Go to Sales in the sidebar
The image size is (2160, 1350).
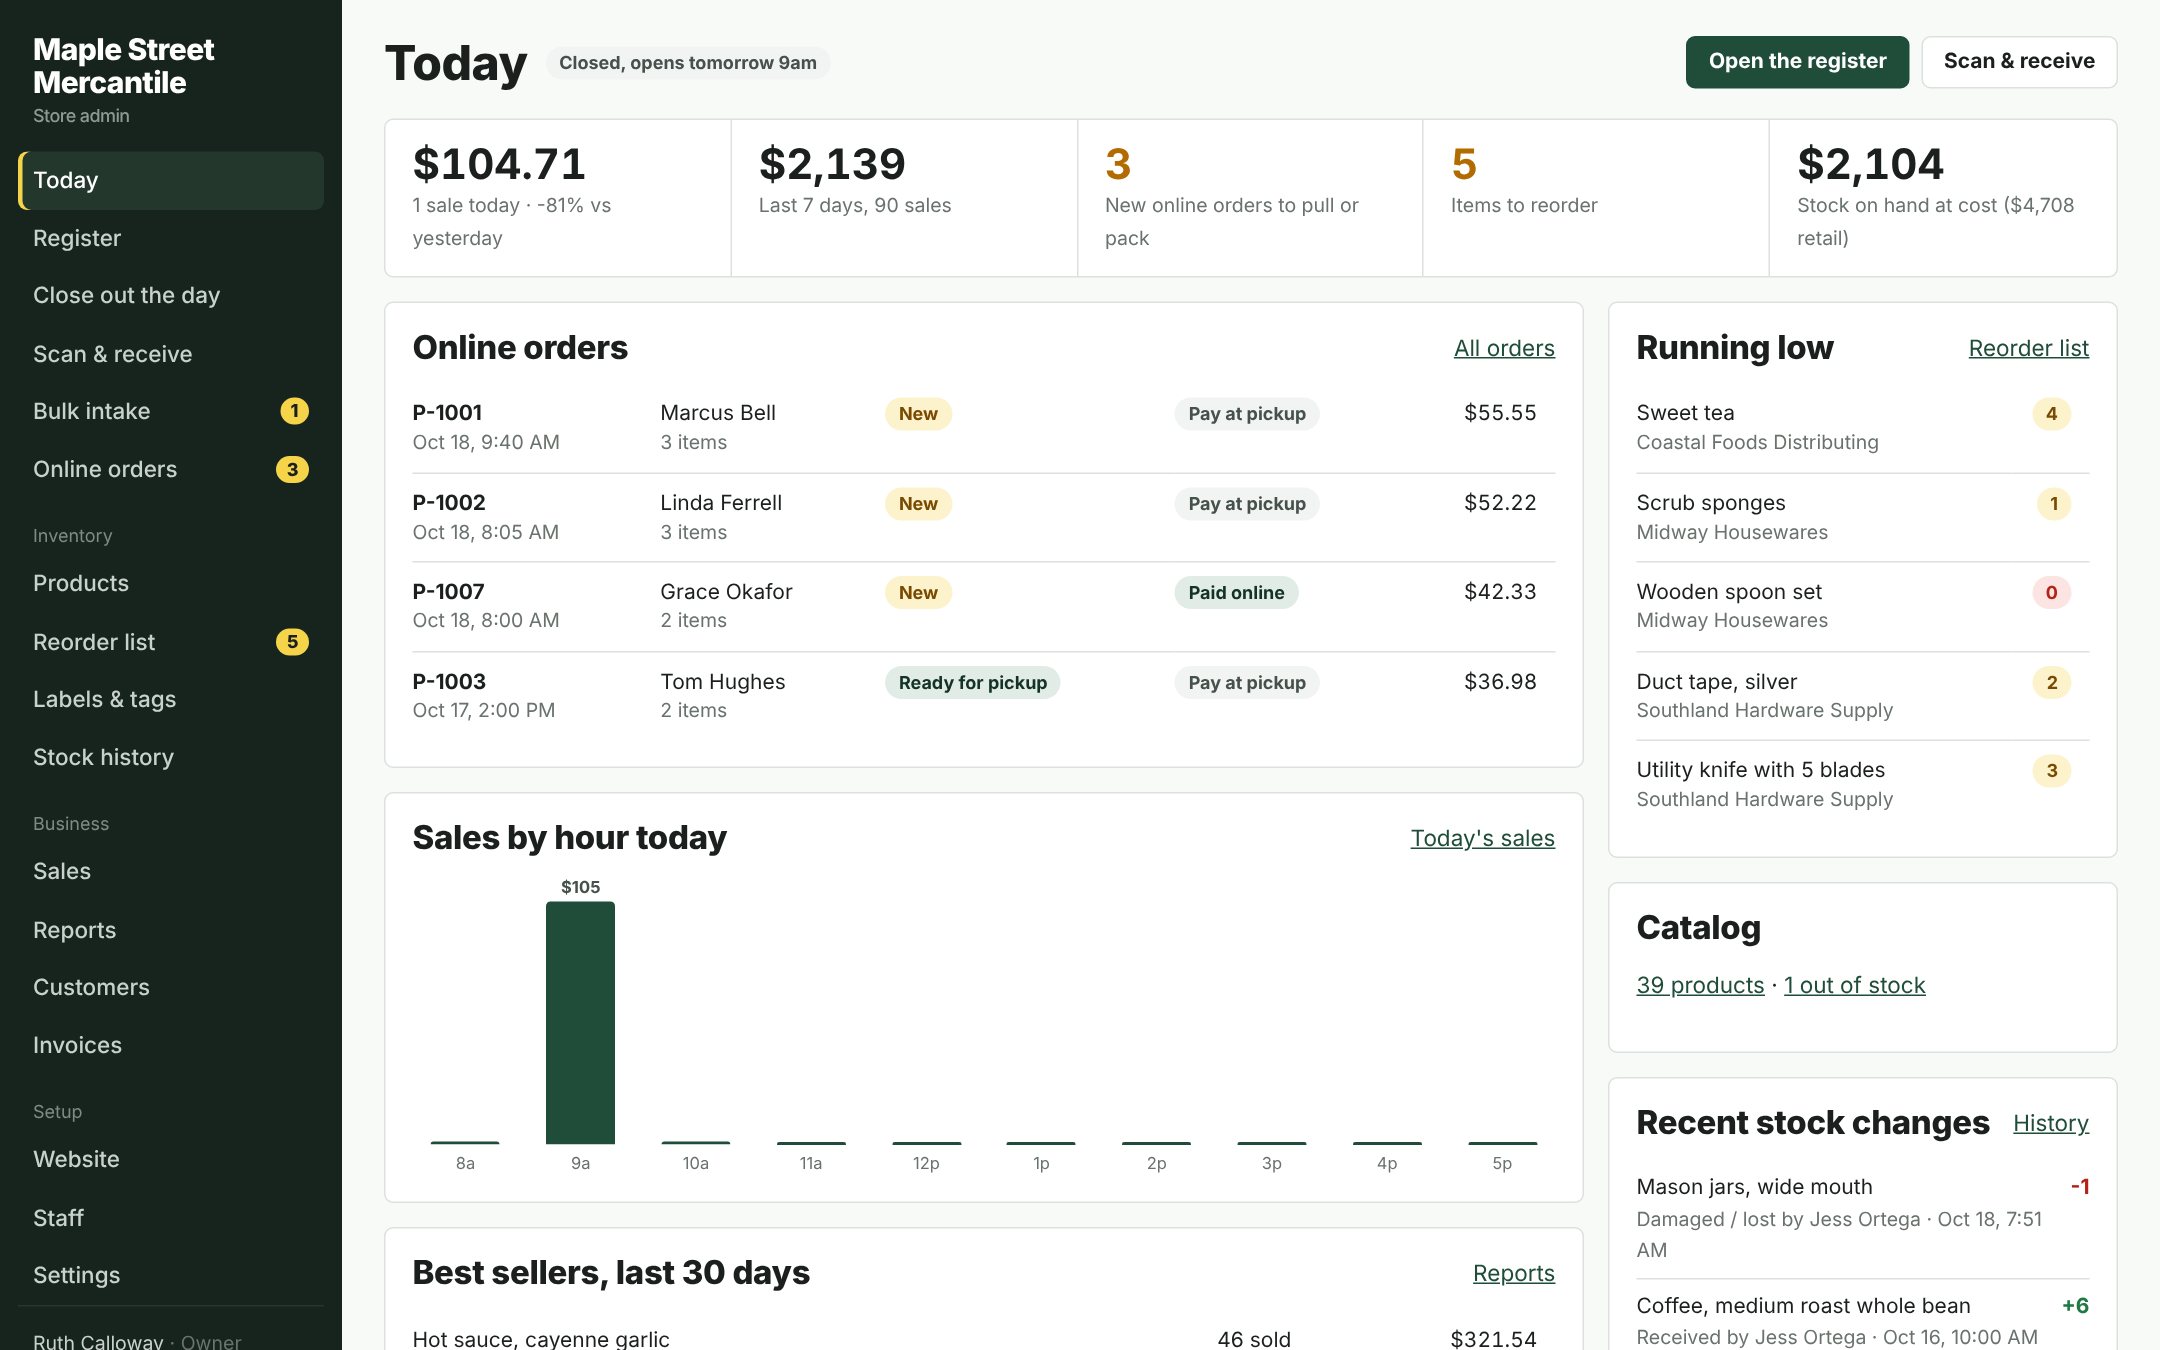pos(171,871)
